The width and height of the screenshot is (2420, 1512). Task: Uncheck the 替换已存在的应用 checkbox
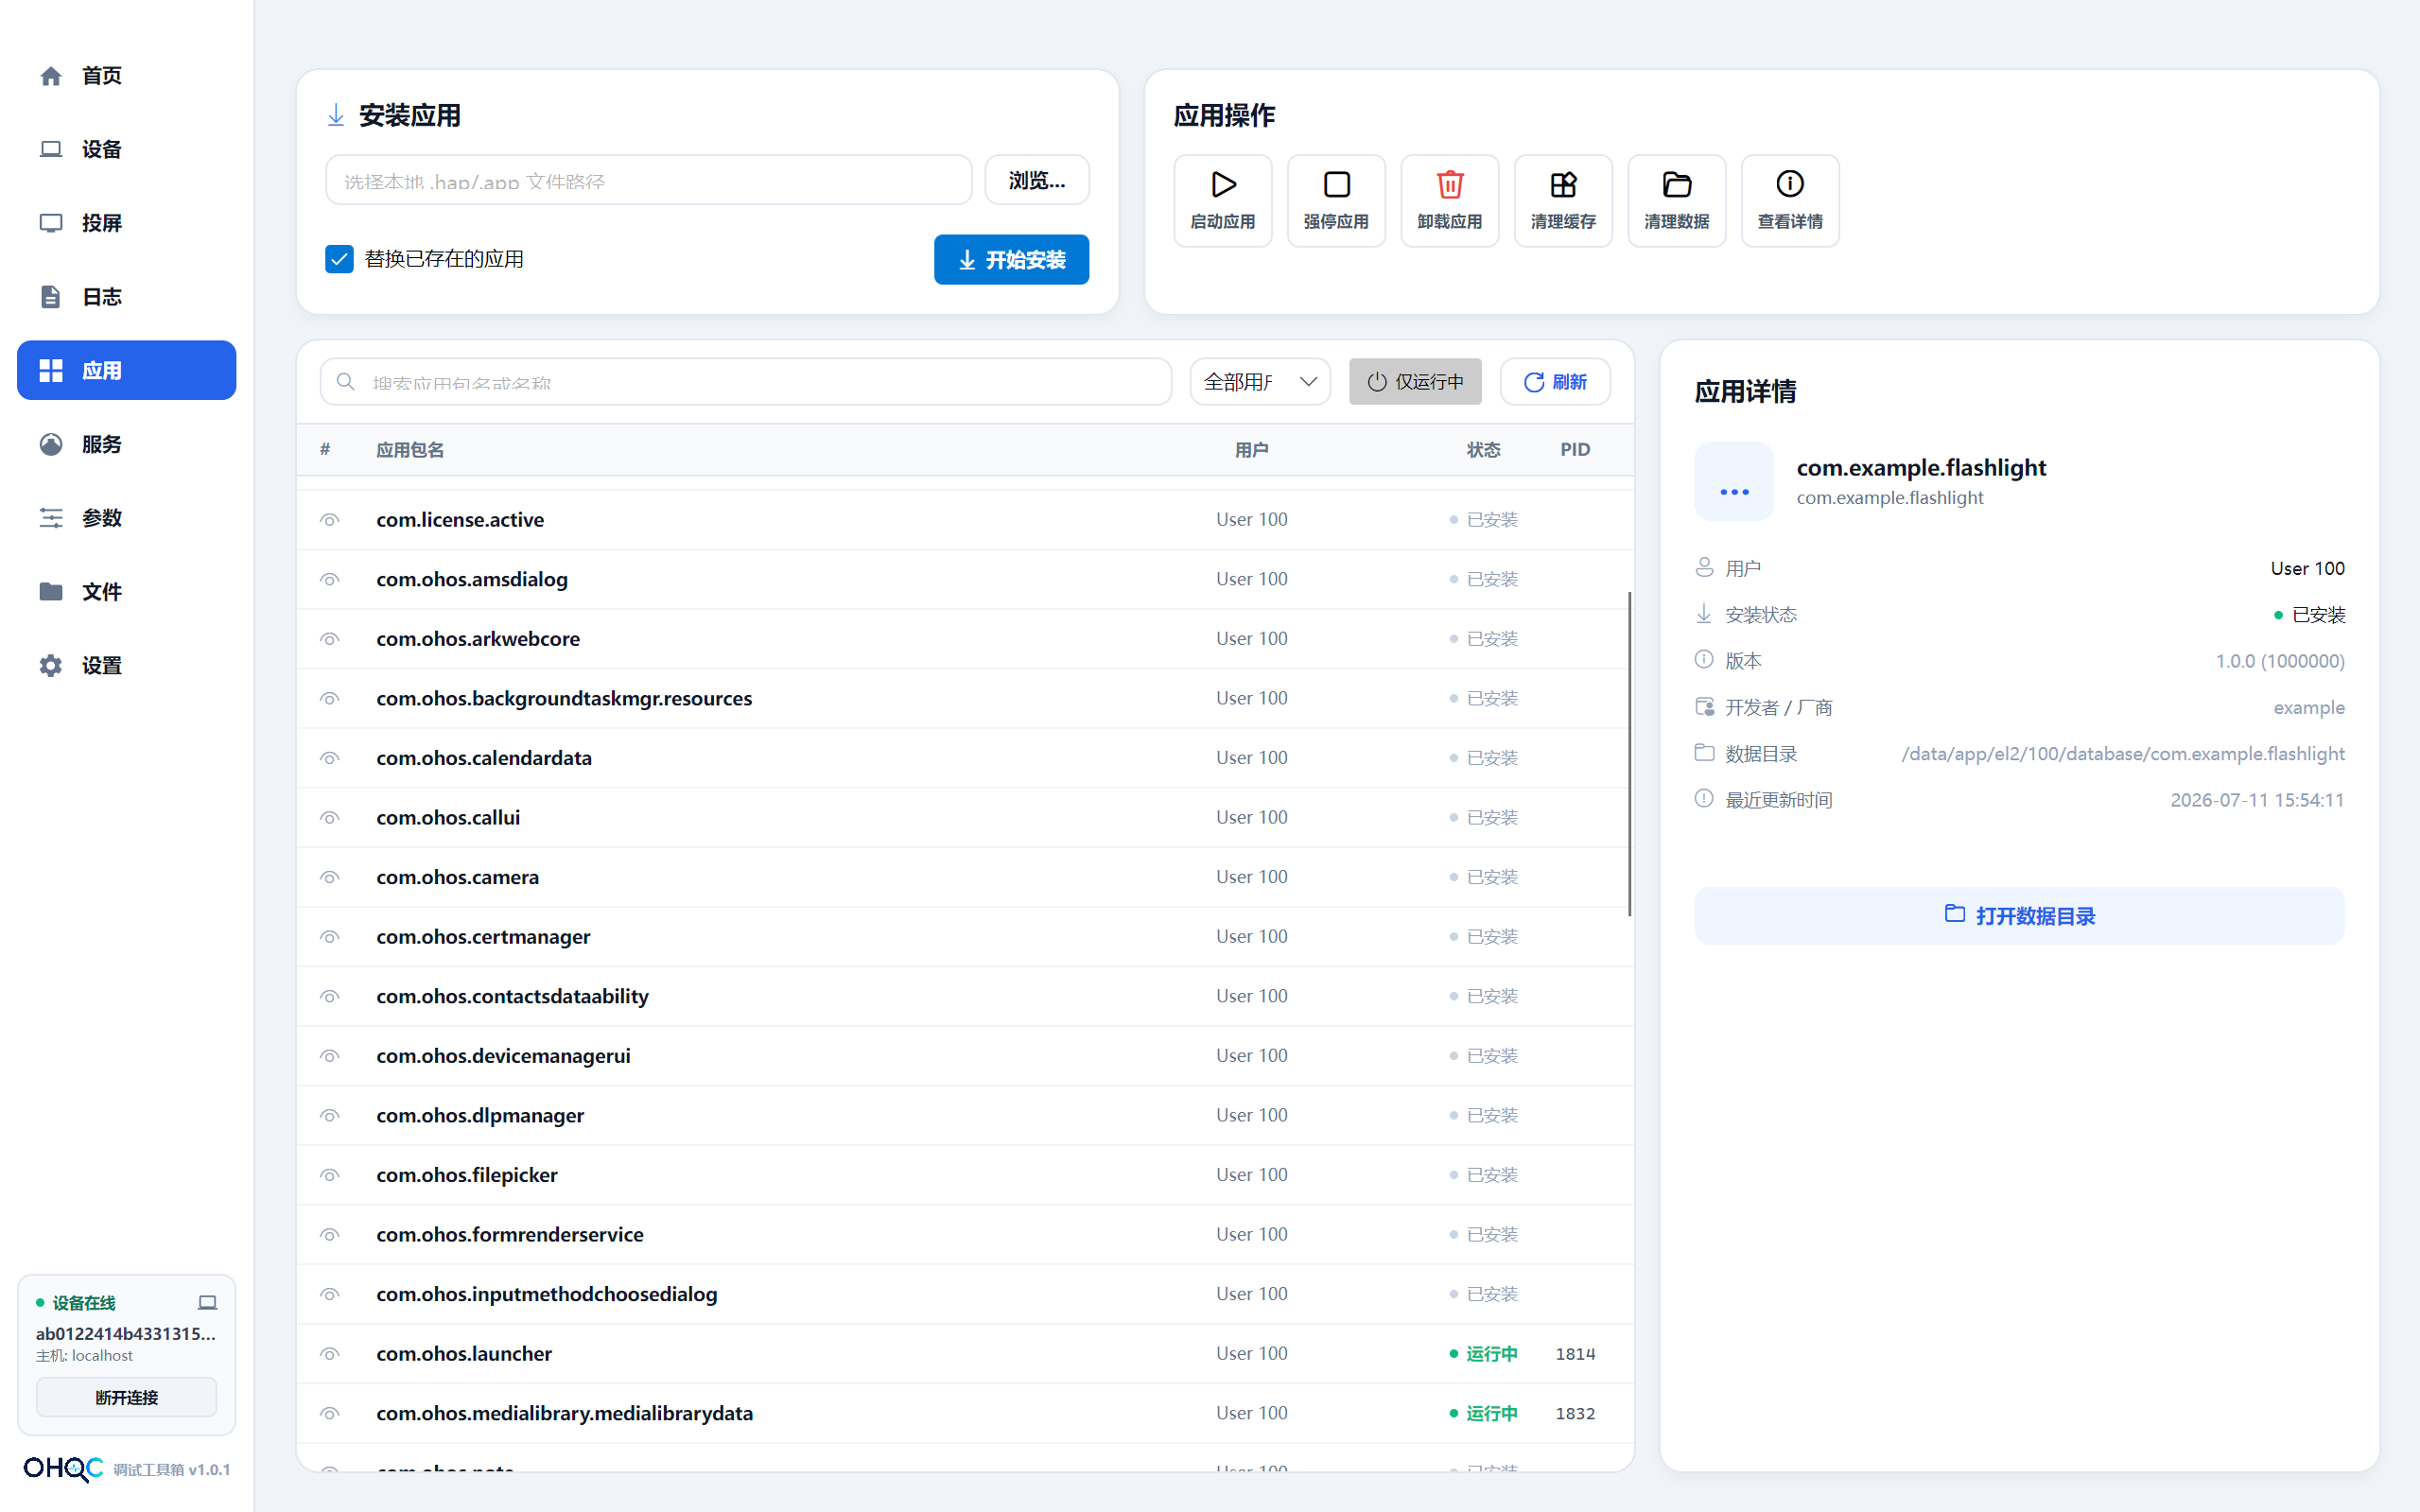click(x=339, y=259)
